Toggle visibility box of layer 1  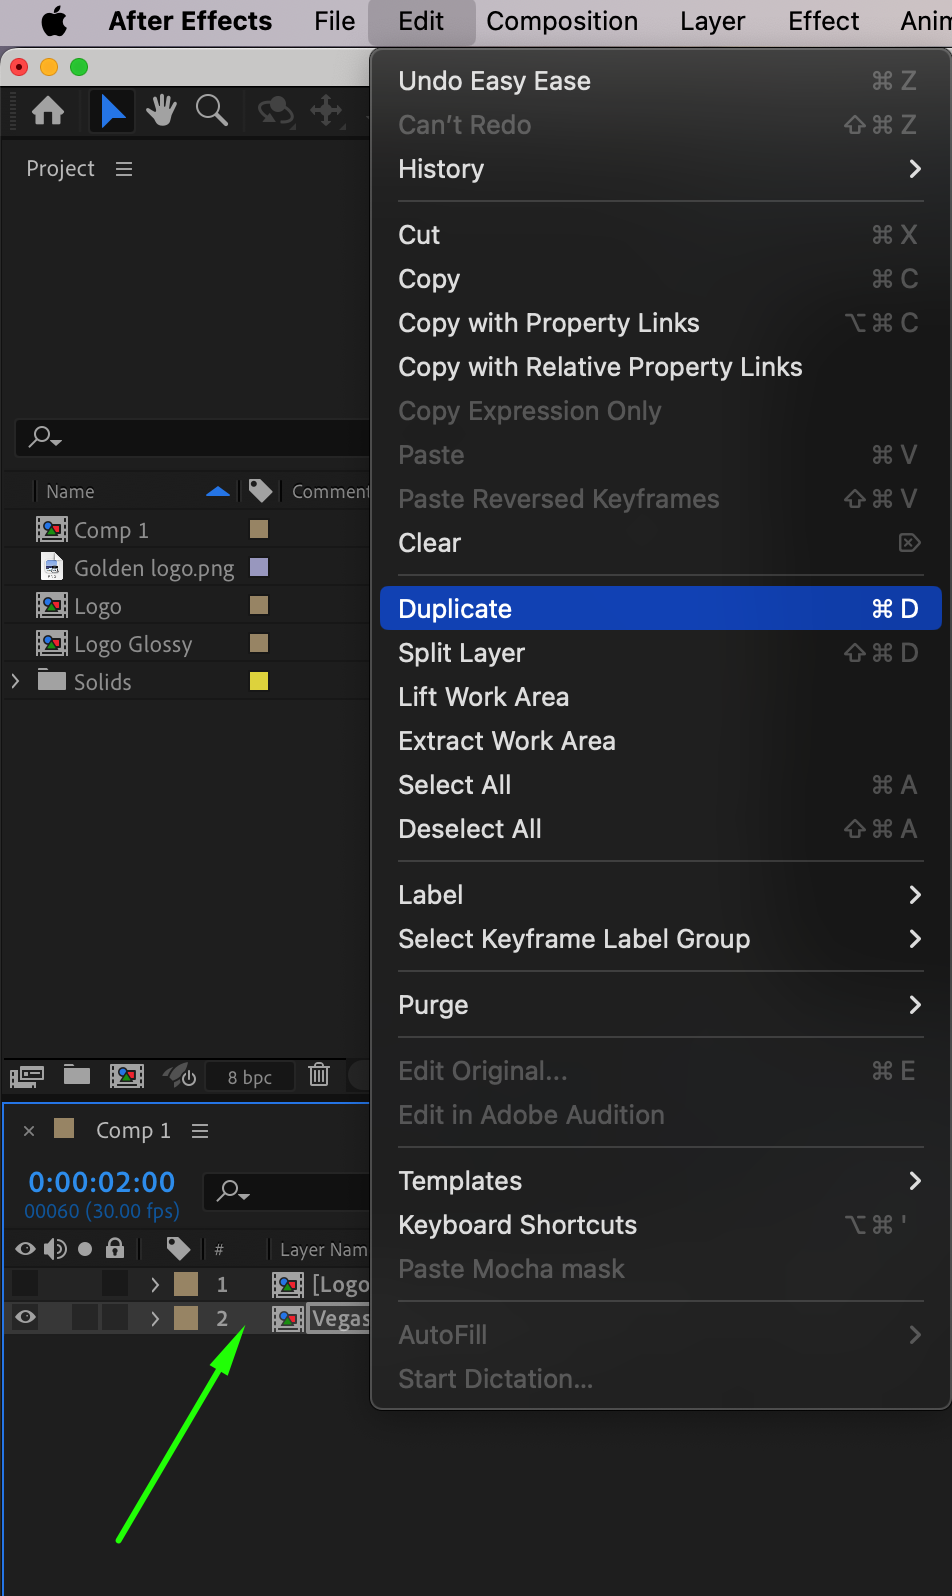[x=25, y=1283]
